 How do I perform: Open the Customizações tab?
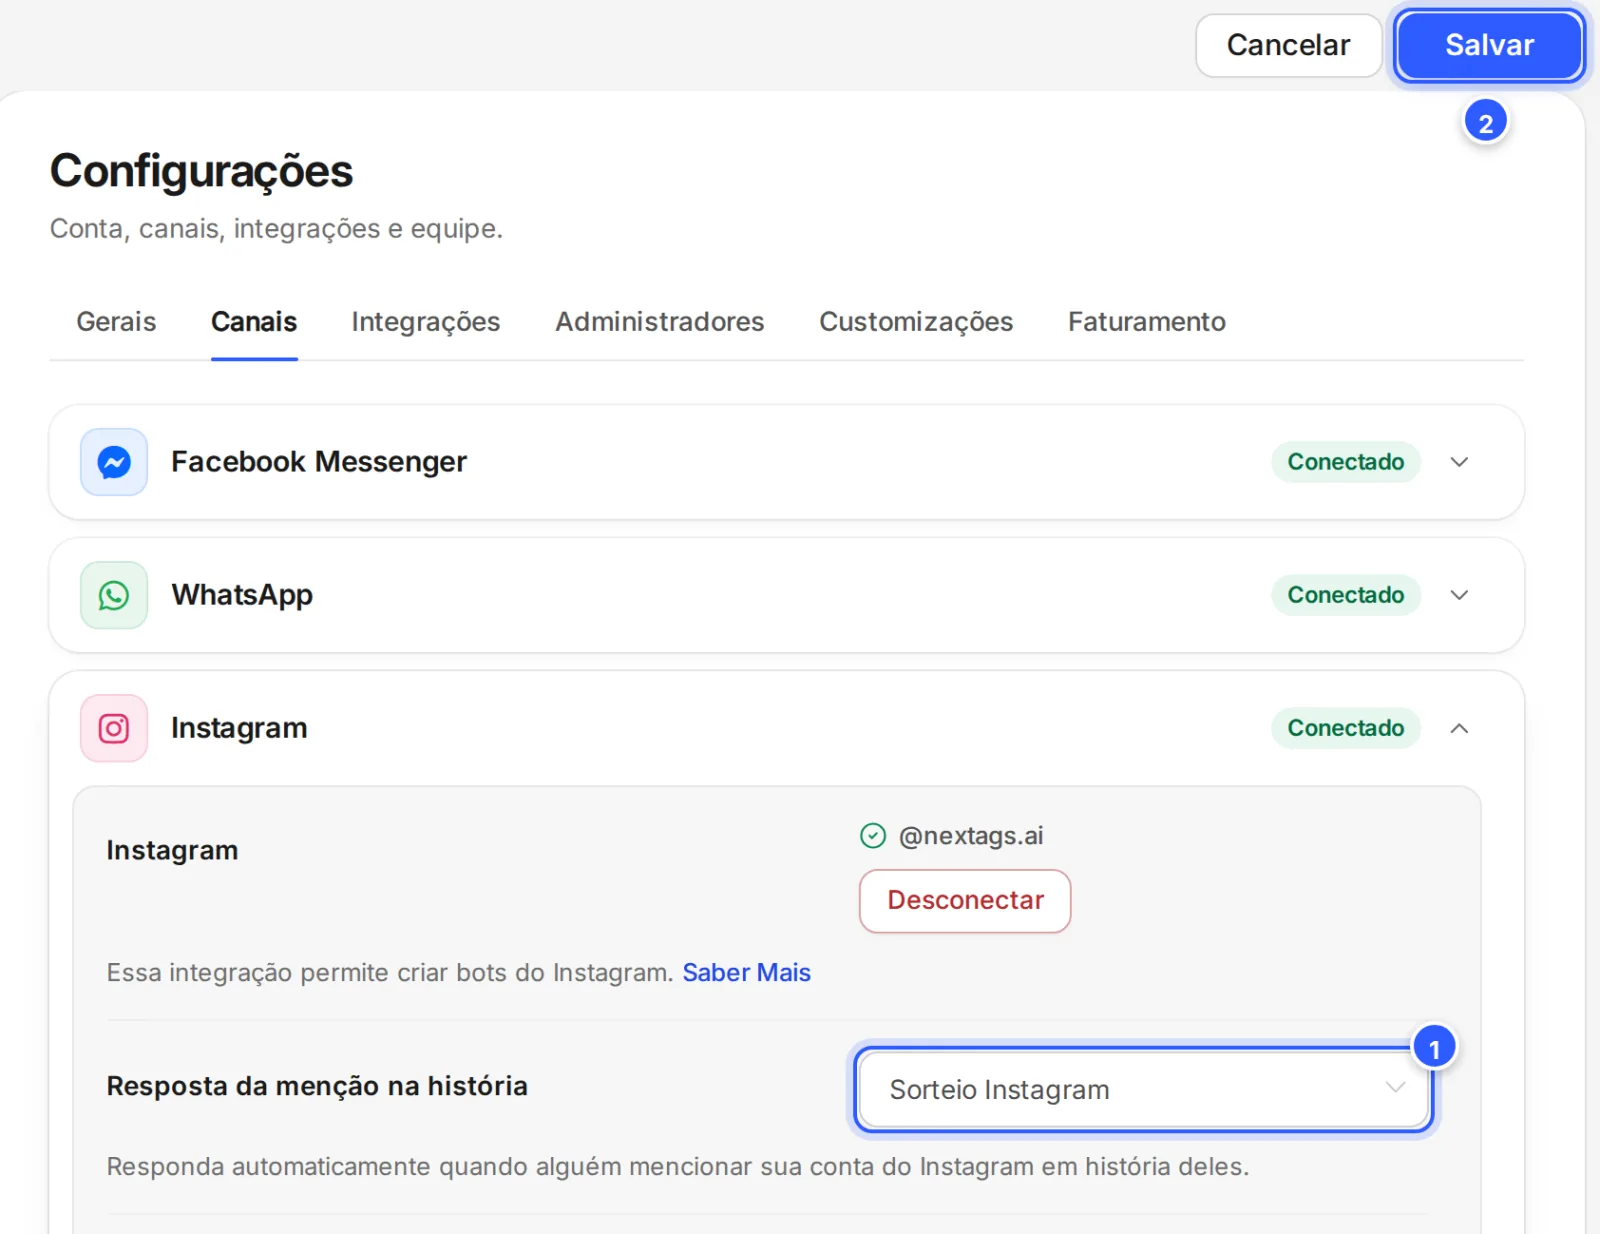click(x=916, y=322)
